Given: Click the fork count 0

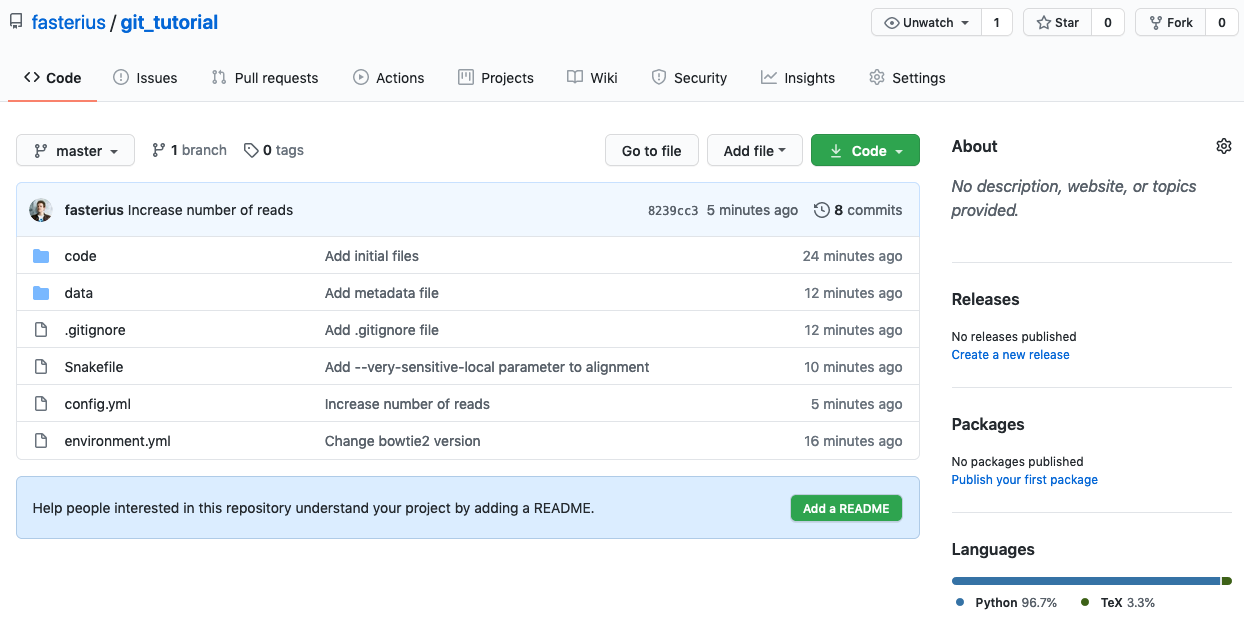Looking at the screenshot, I should (x=1222, y=23).
